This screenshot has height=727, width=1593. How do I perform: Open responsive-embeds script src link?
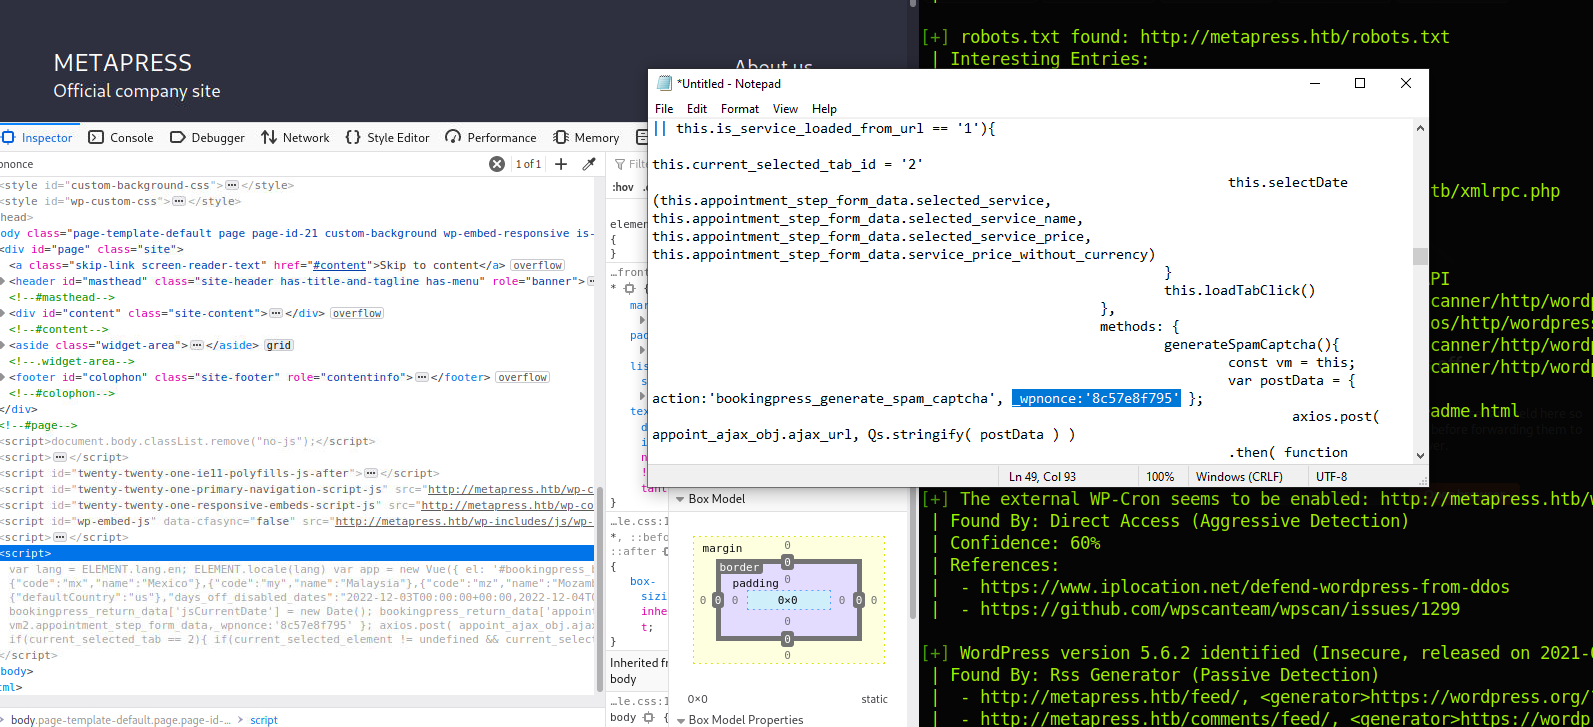click(x=507, y=505)
